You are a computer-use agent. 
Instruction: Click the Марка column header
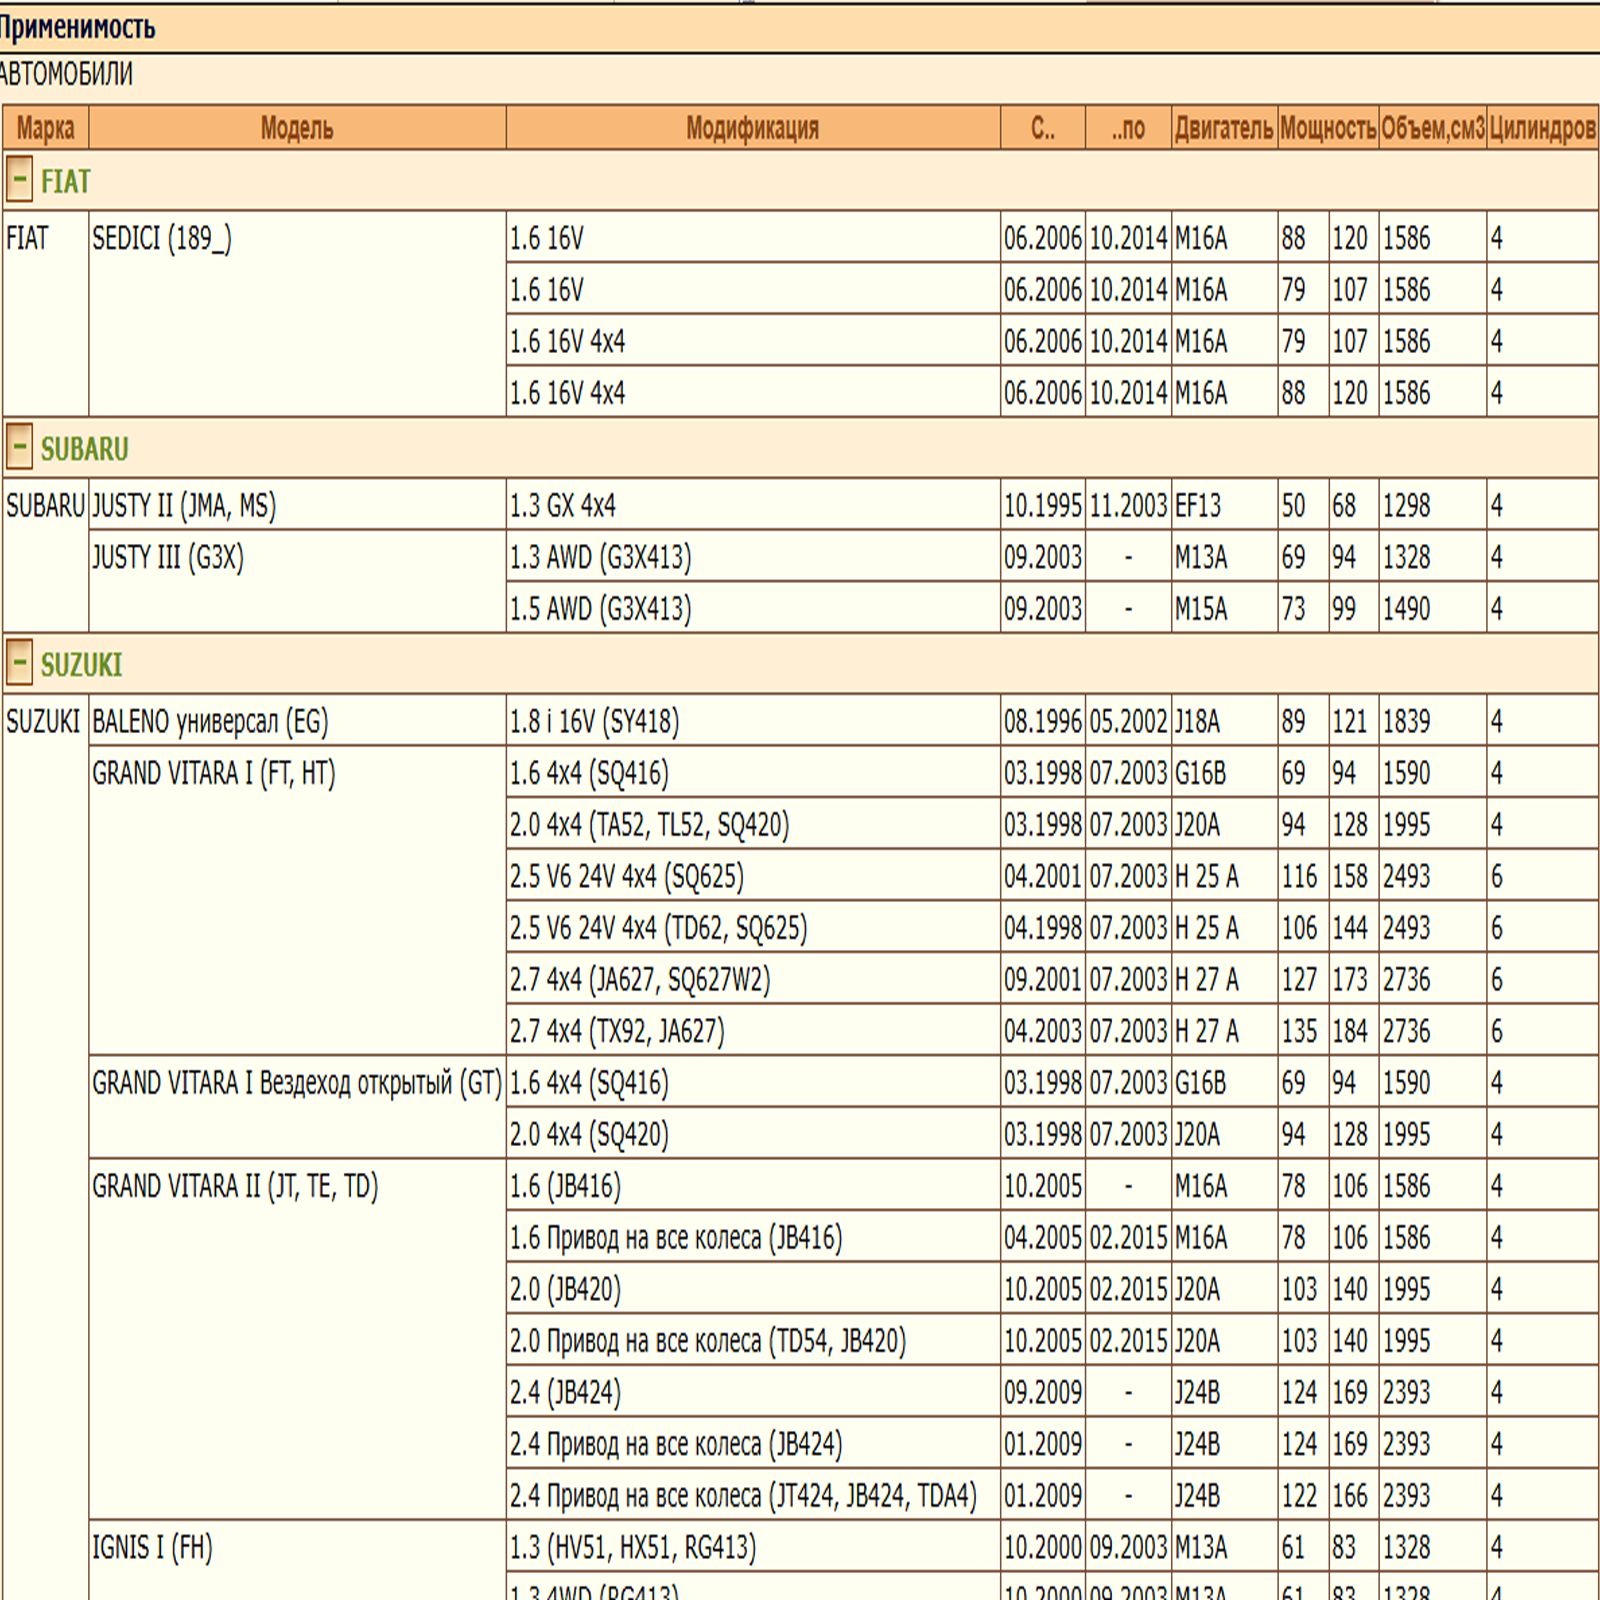(45, 128)
